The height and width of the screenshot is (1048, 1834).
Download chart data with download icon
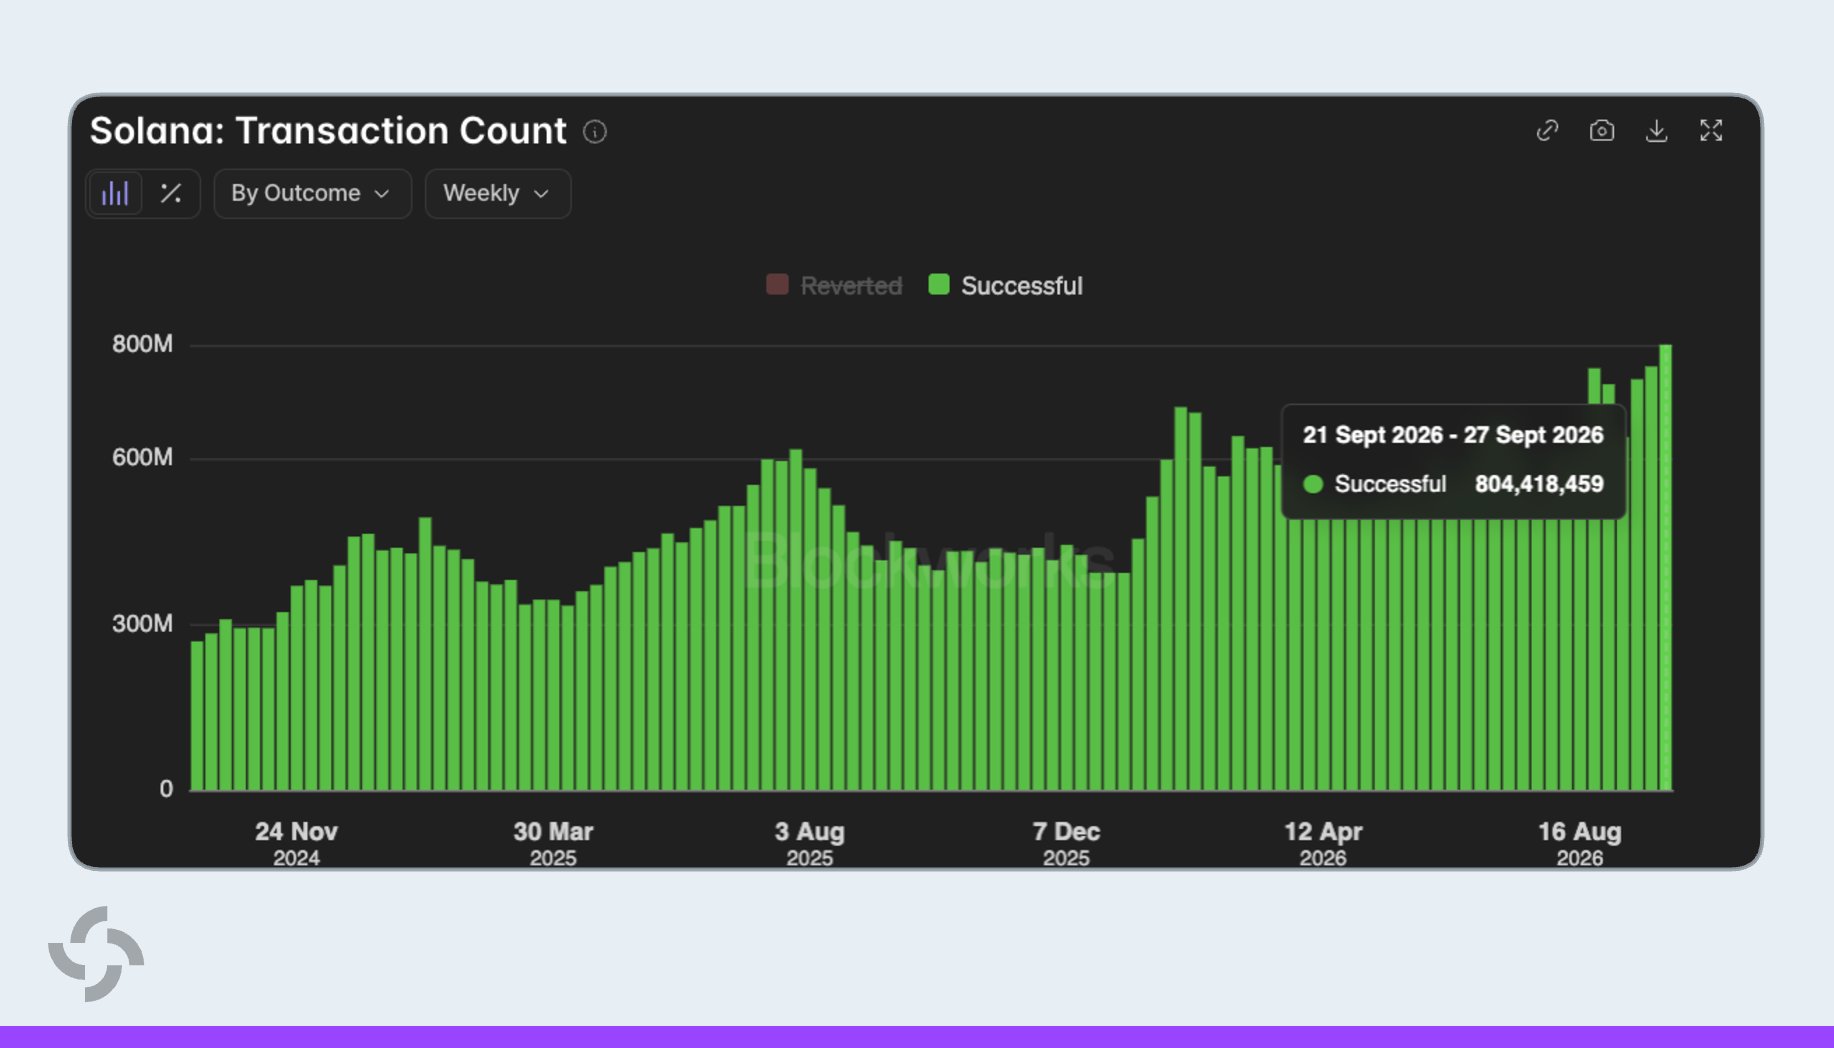(x=1656, y=131)
